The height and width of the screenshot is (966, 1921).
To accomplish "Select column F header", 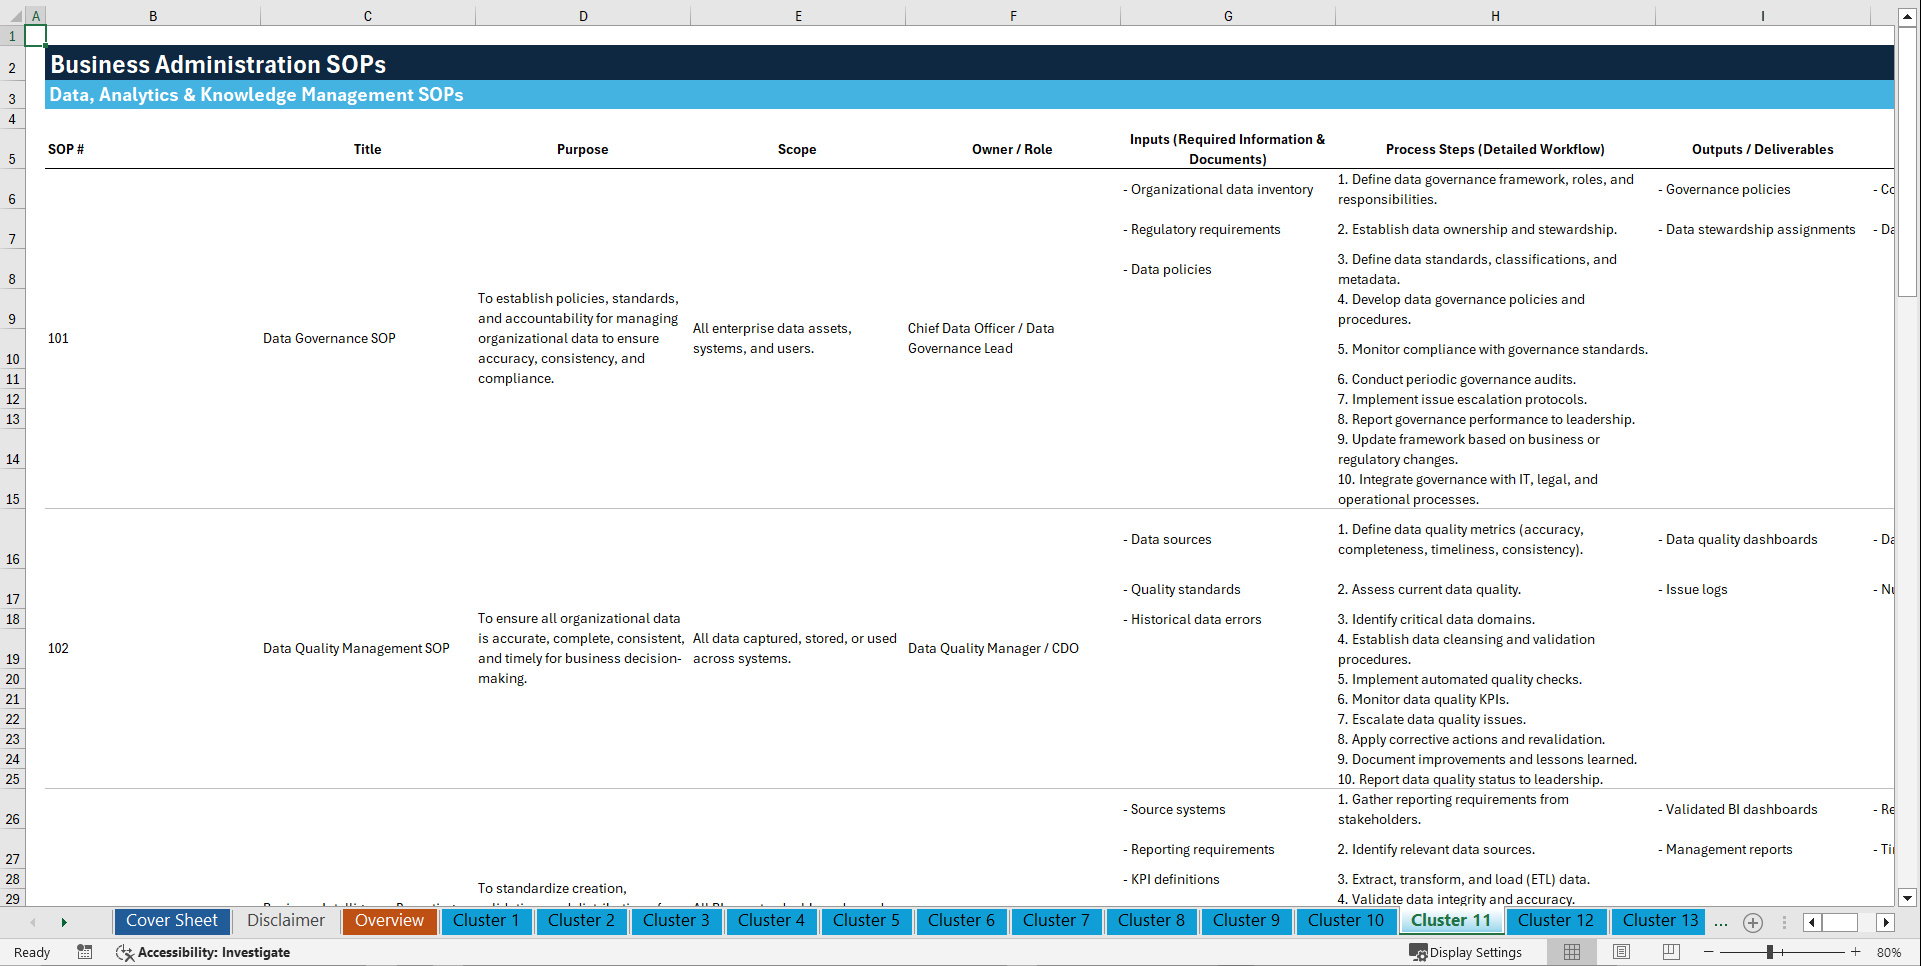I will (1013, 15).
